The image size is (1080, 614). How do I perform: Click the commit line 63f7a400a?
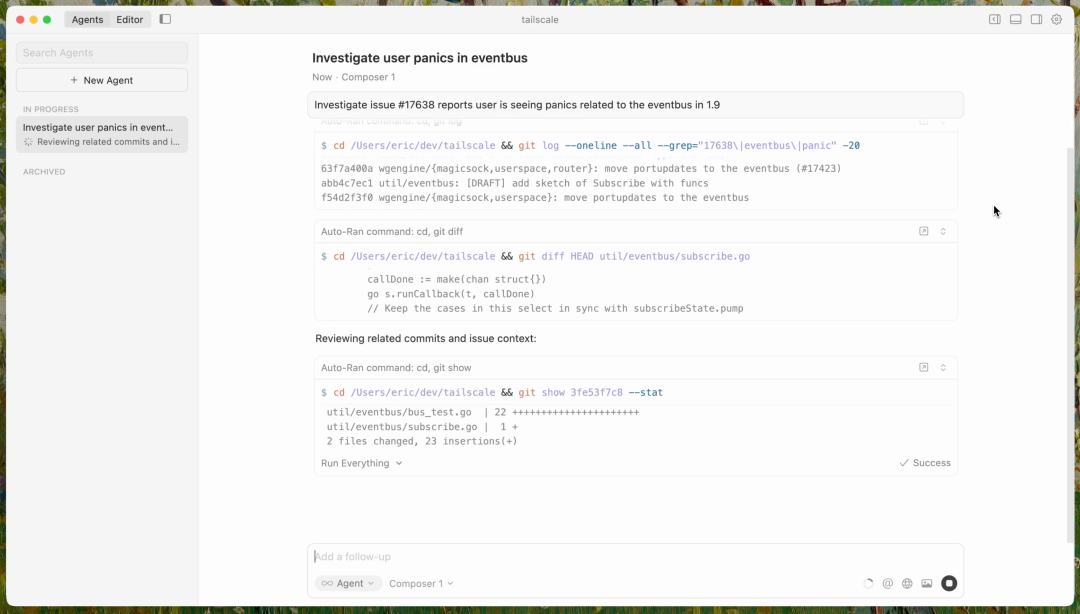point(581,168)
